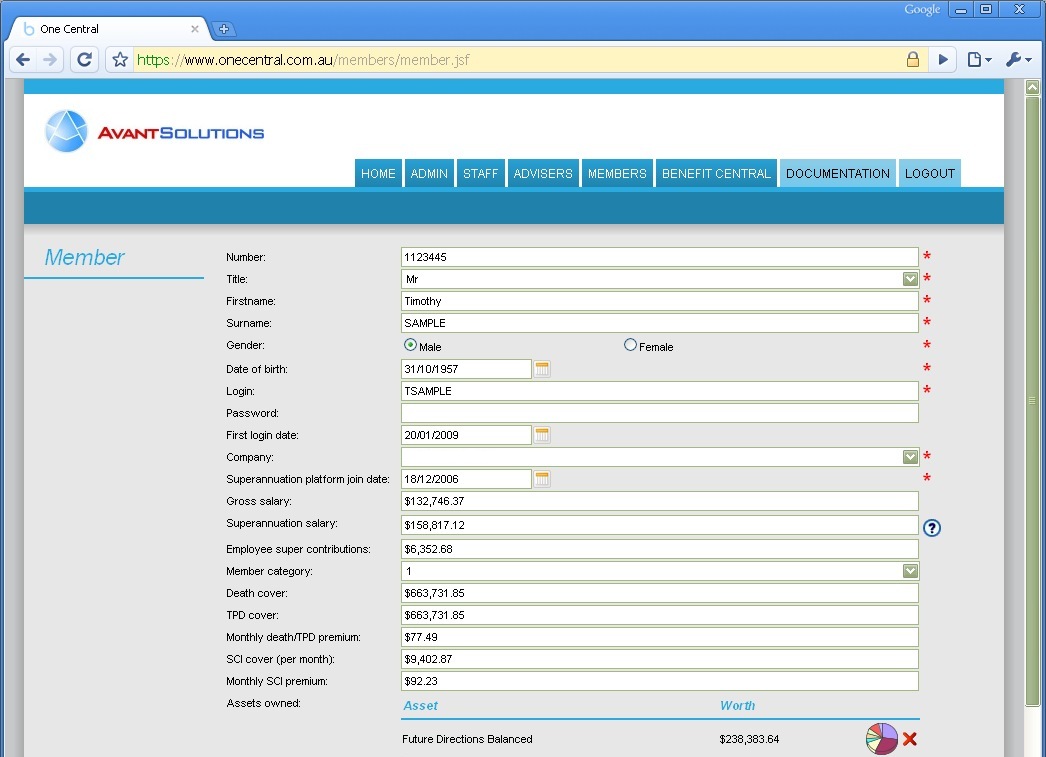Open the DOCUMENTATION link
Image resolution: width=1046 pixels, height=757 pixels.
pos(838,173)
